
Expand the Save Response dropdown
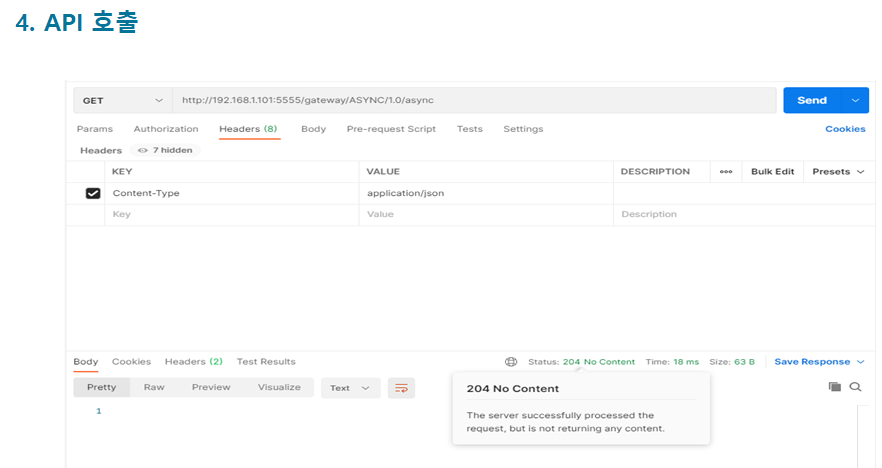pos(860,362)
